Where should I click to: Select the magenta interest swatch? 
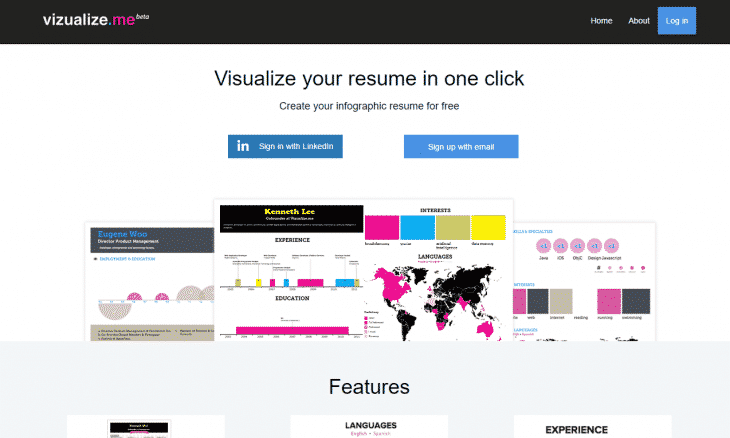(x=382, y=227)
